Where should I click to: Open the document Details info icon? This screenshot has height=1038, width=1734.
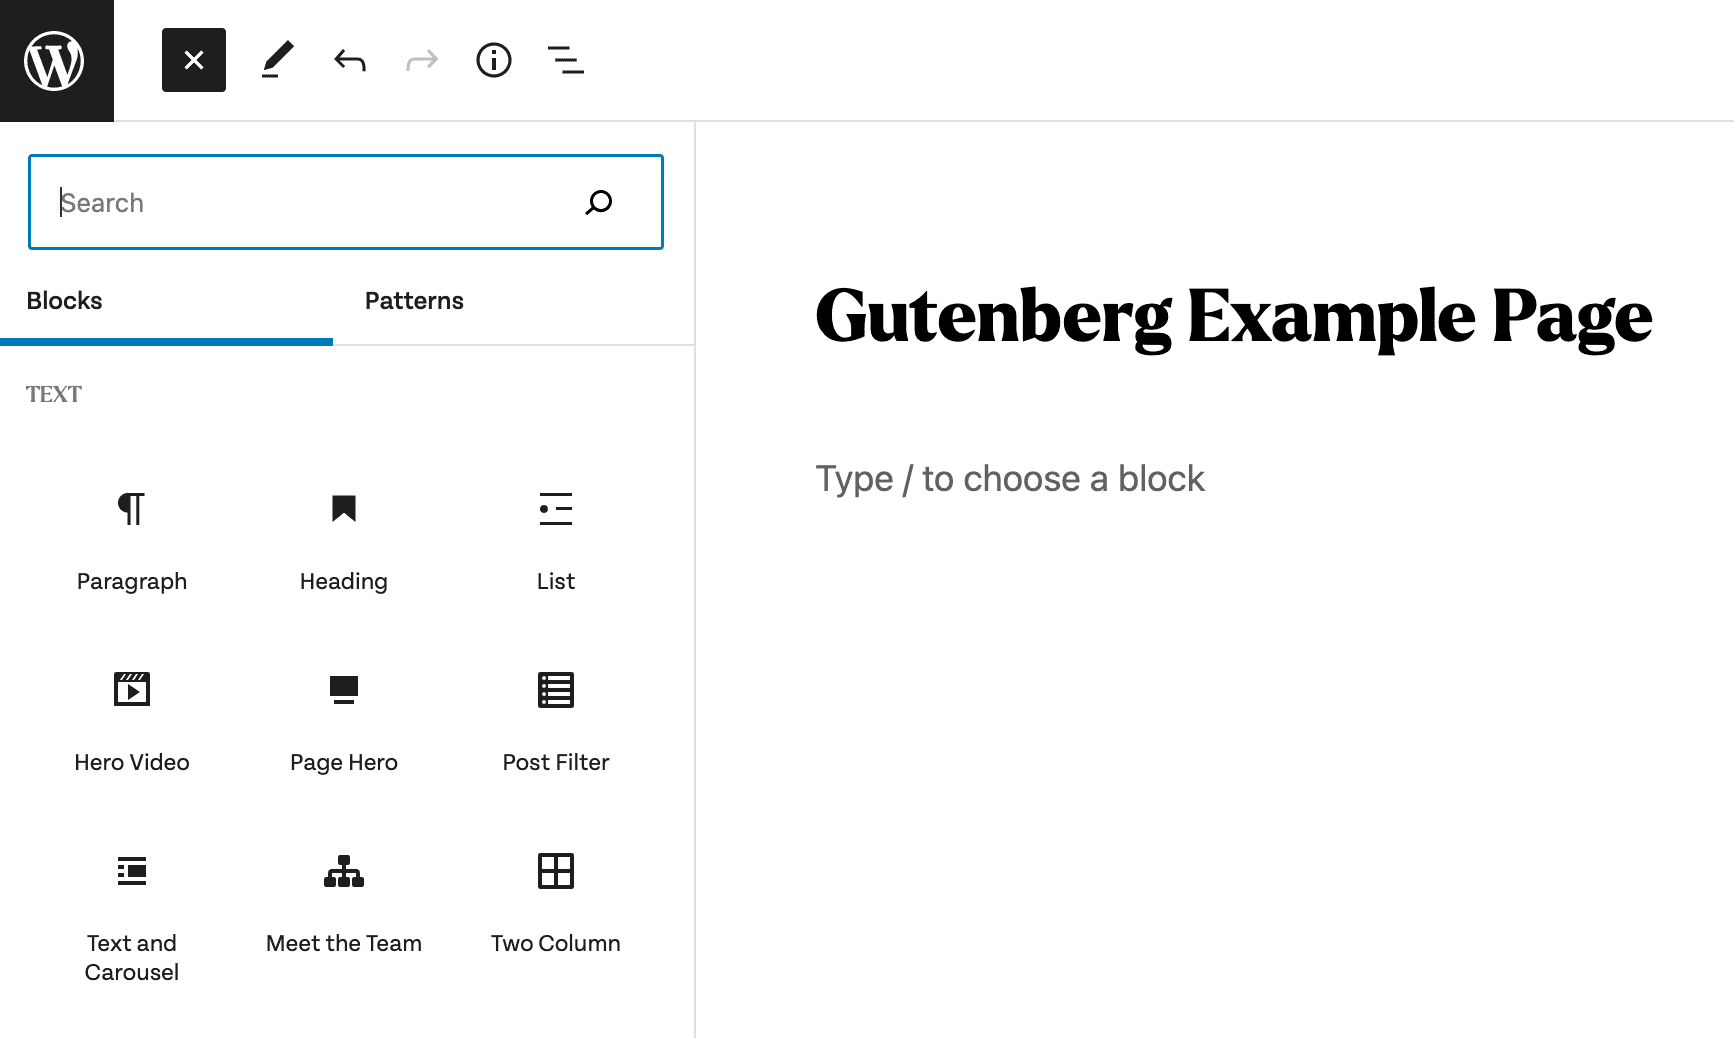(494, 61)
